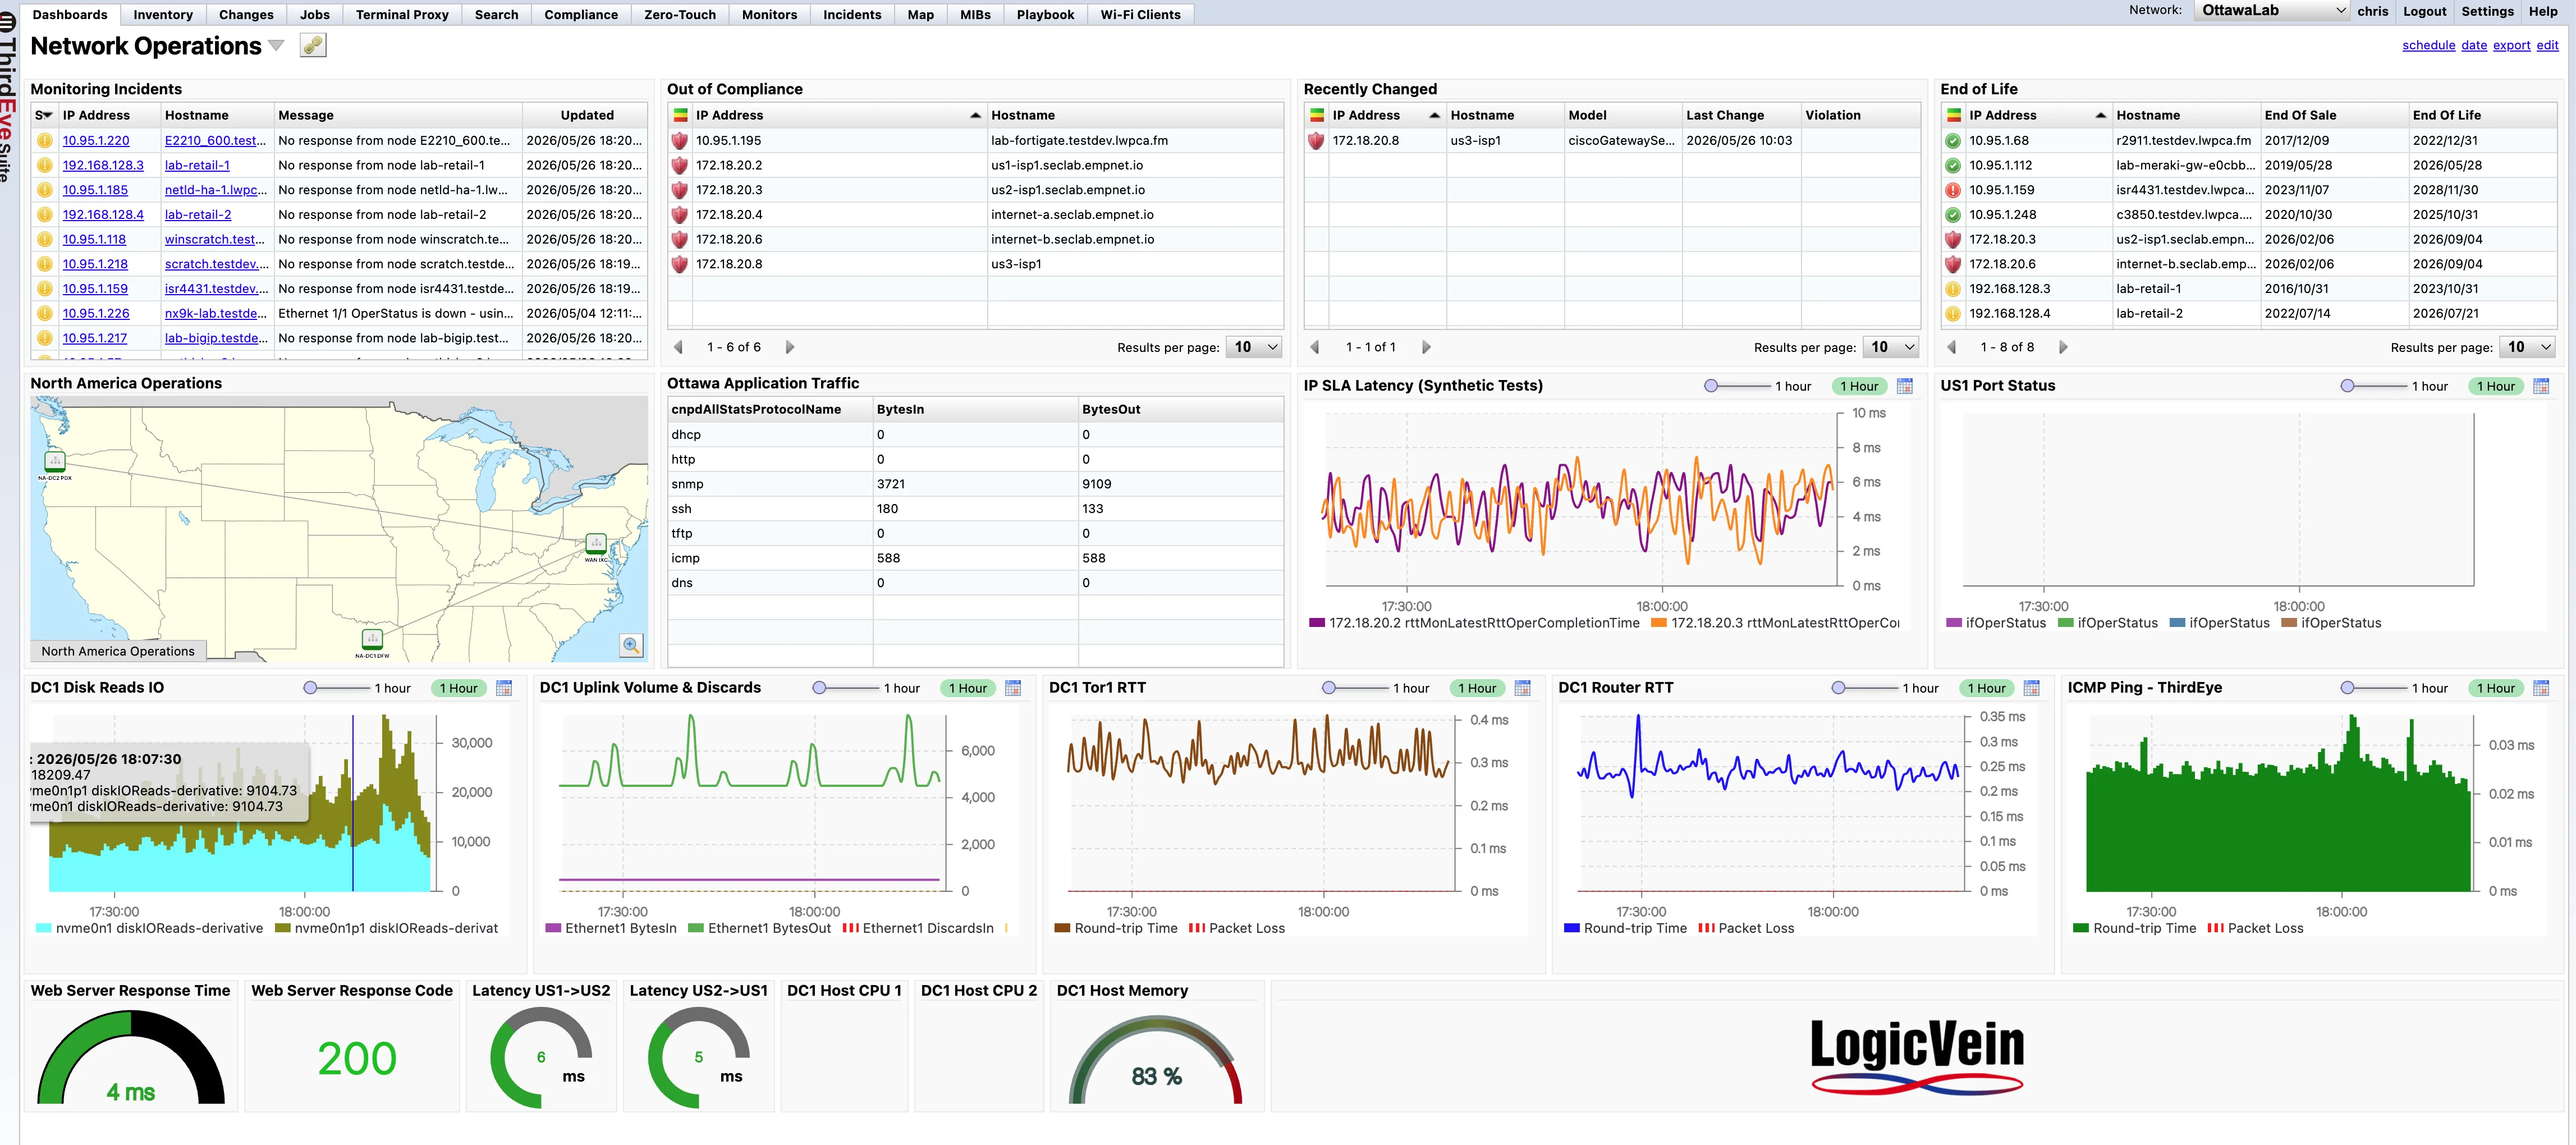Open IP address link 192.168.128.3
The height and width of the screenshot is (1145, 2576).
(x=103, y=165)
